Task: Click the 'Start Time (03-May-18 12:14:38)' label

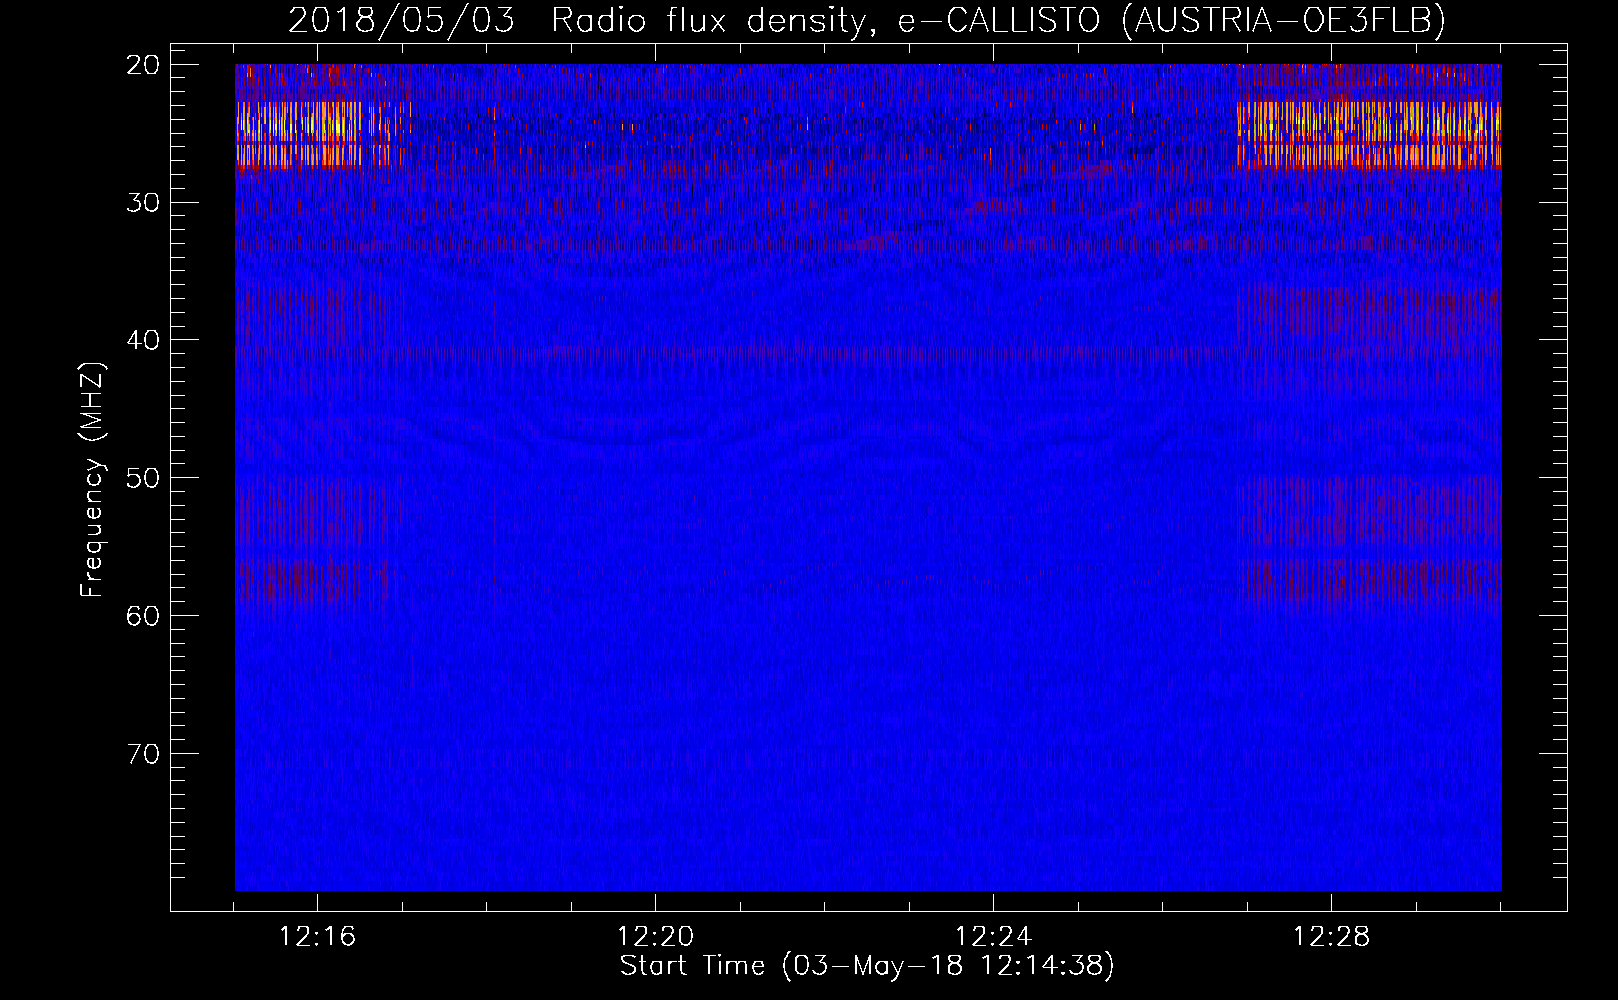Action: (x=867, y=966)
